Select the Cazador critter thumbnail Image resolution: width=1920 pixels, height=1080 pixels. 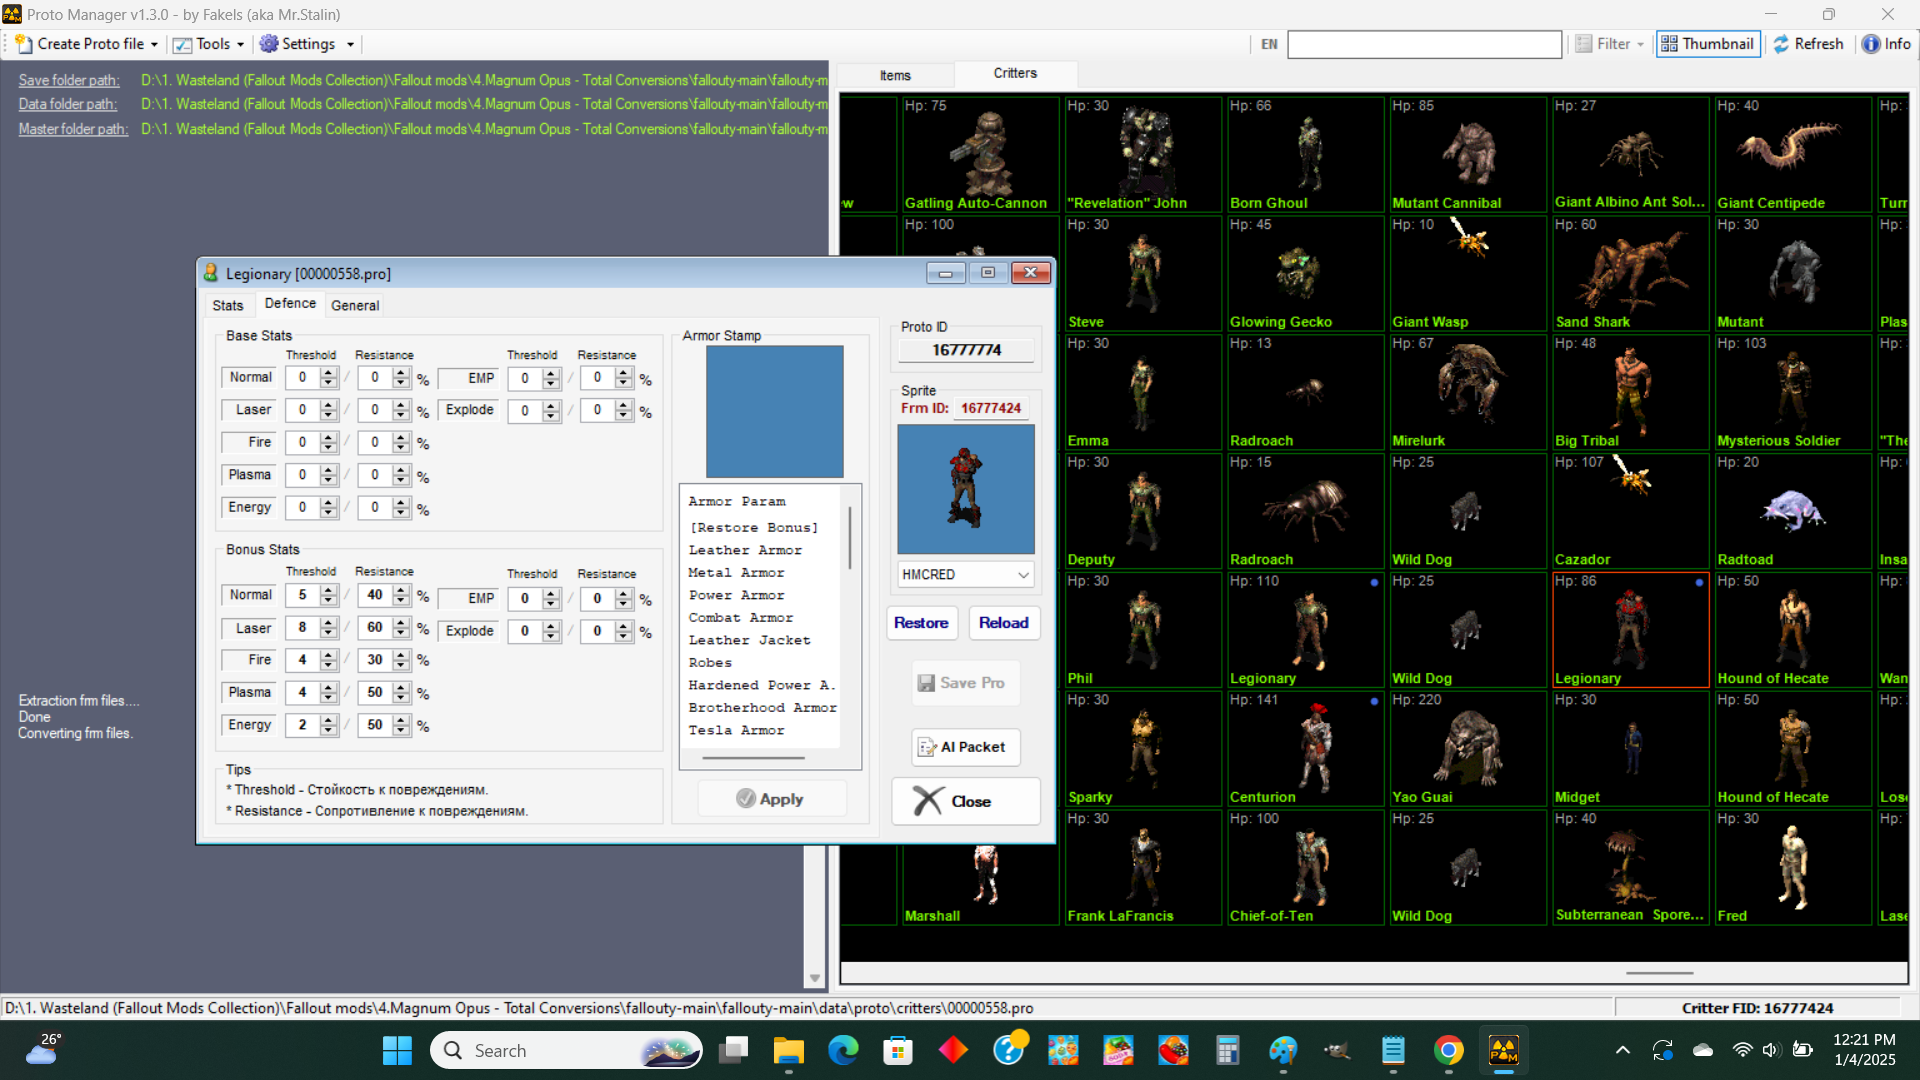point(1630,511)
